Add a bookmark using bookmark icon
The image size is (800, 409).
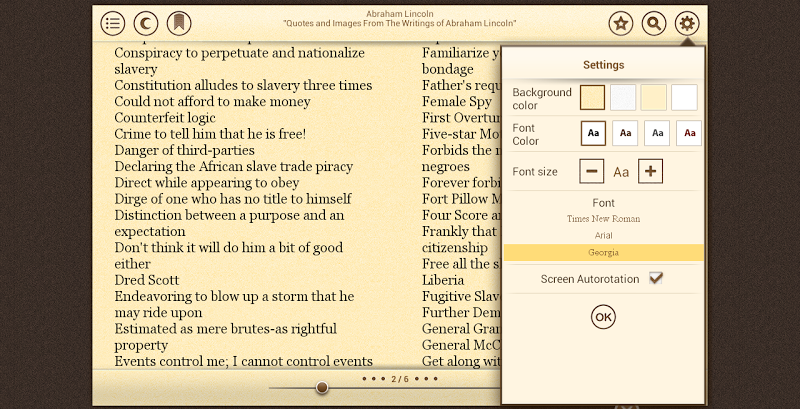click(x=178, y=22)
